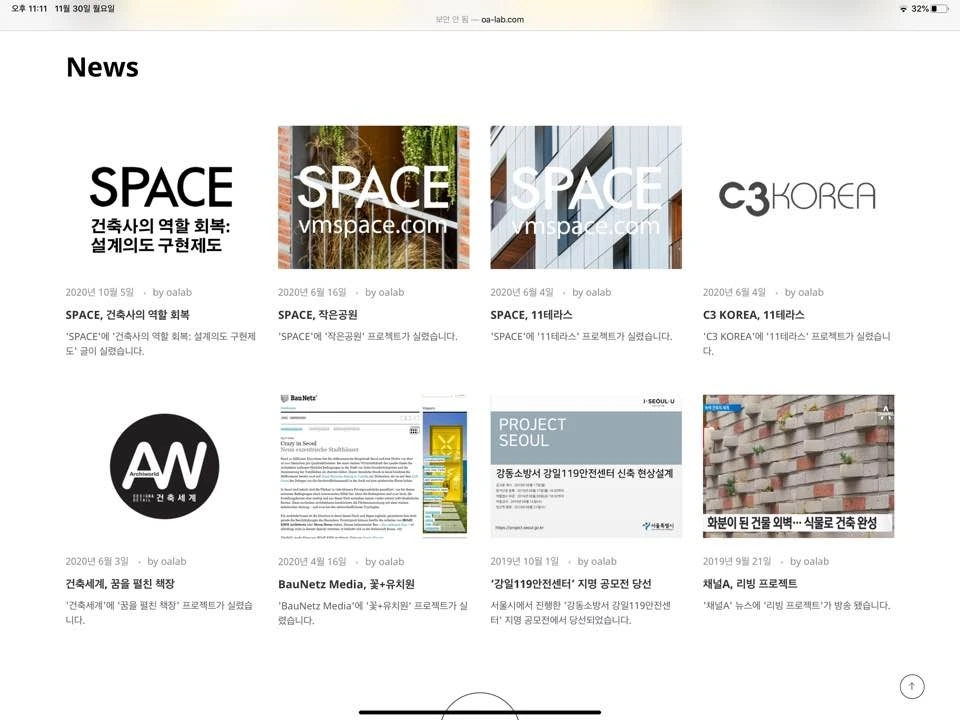Click excerpt 서울시에서 진행한 '강동소방서 강일119안전센터'

[580, 613]
